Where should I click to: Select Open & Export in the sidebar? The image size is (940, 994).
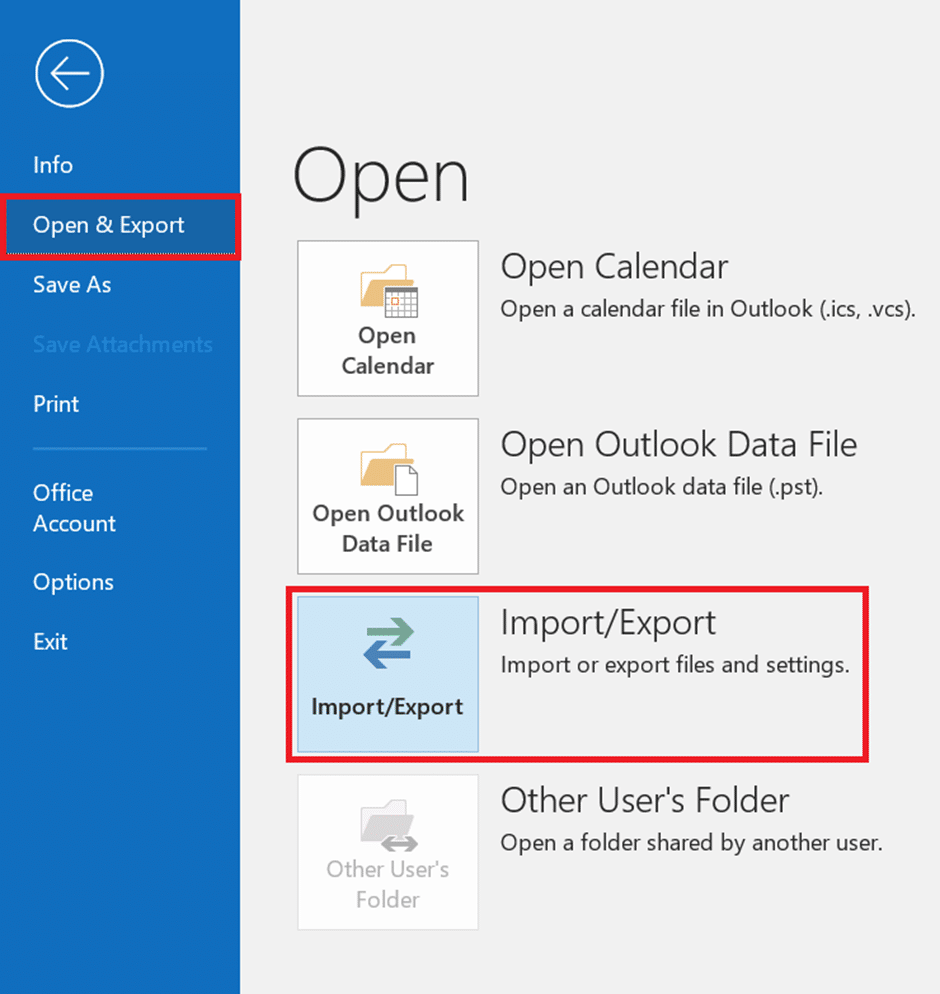coord(108,225)
